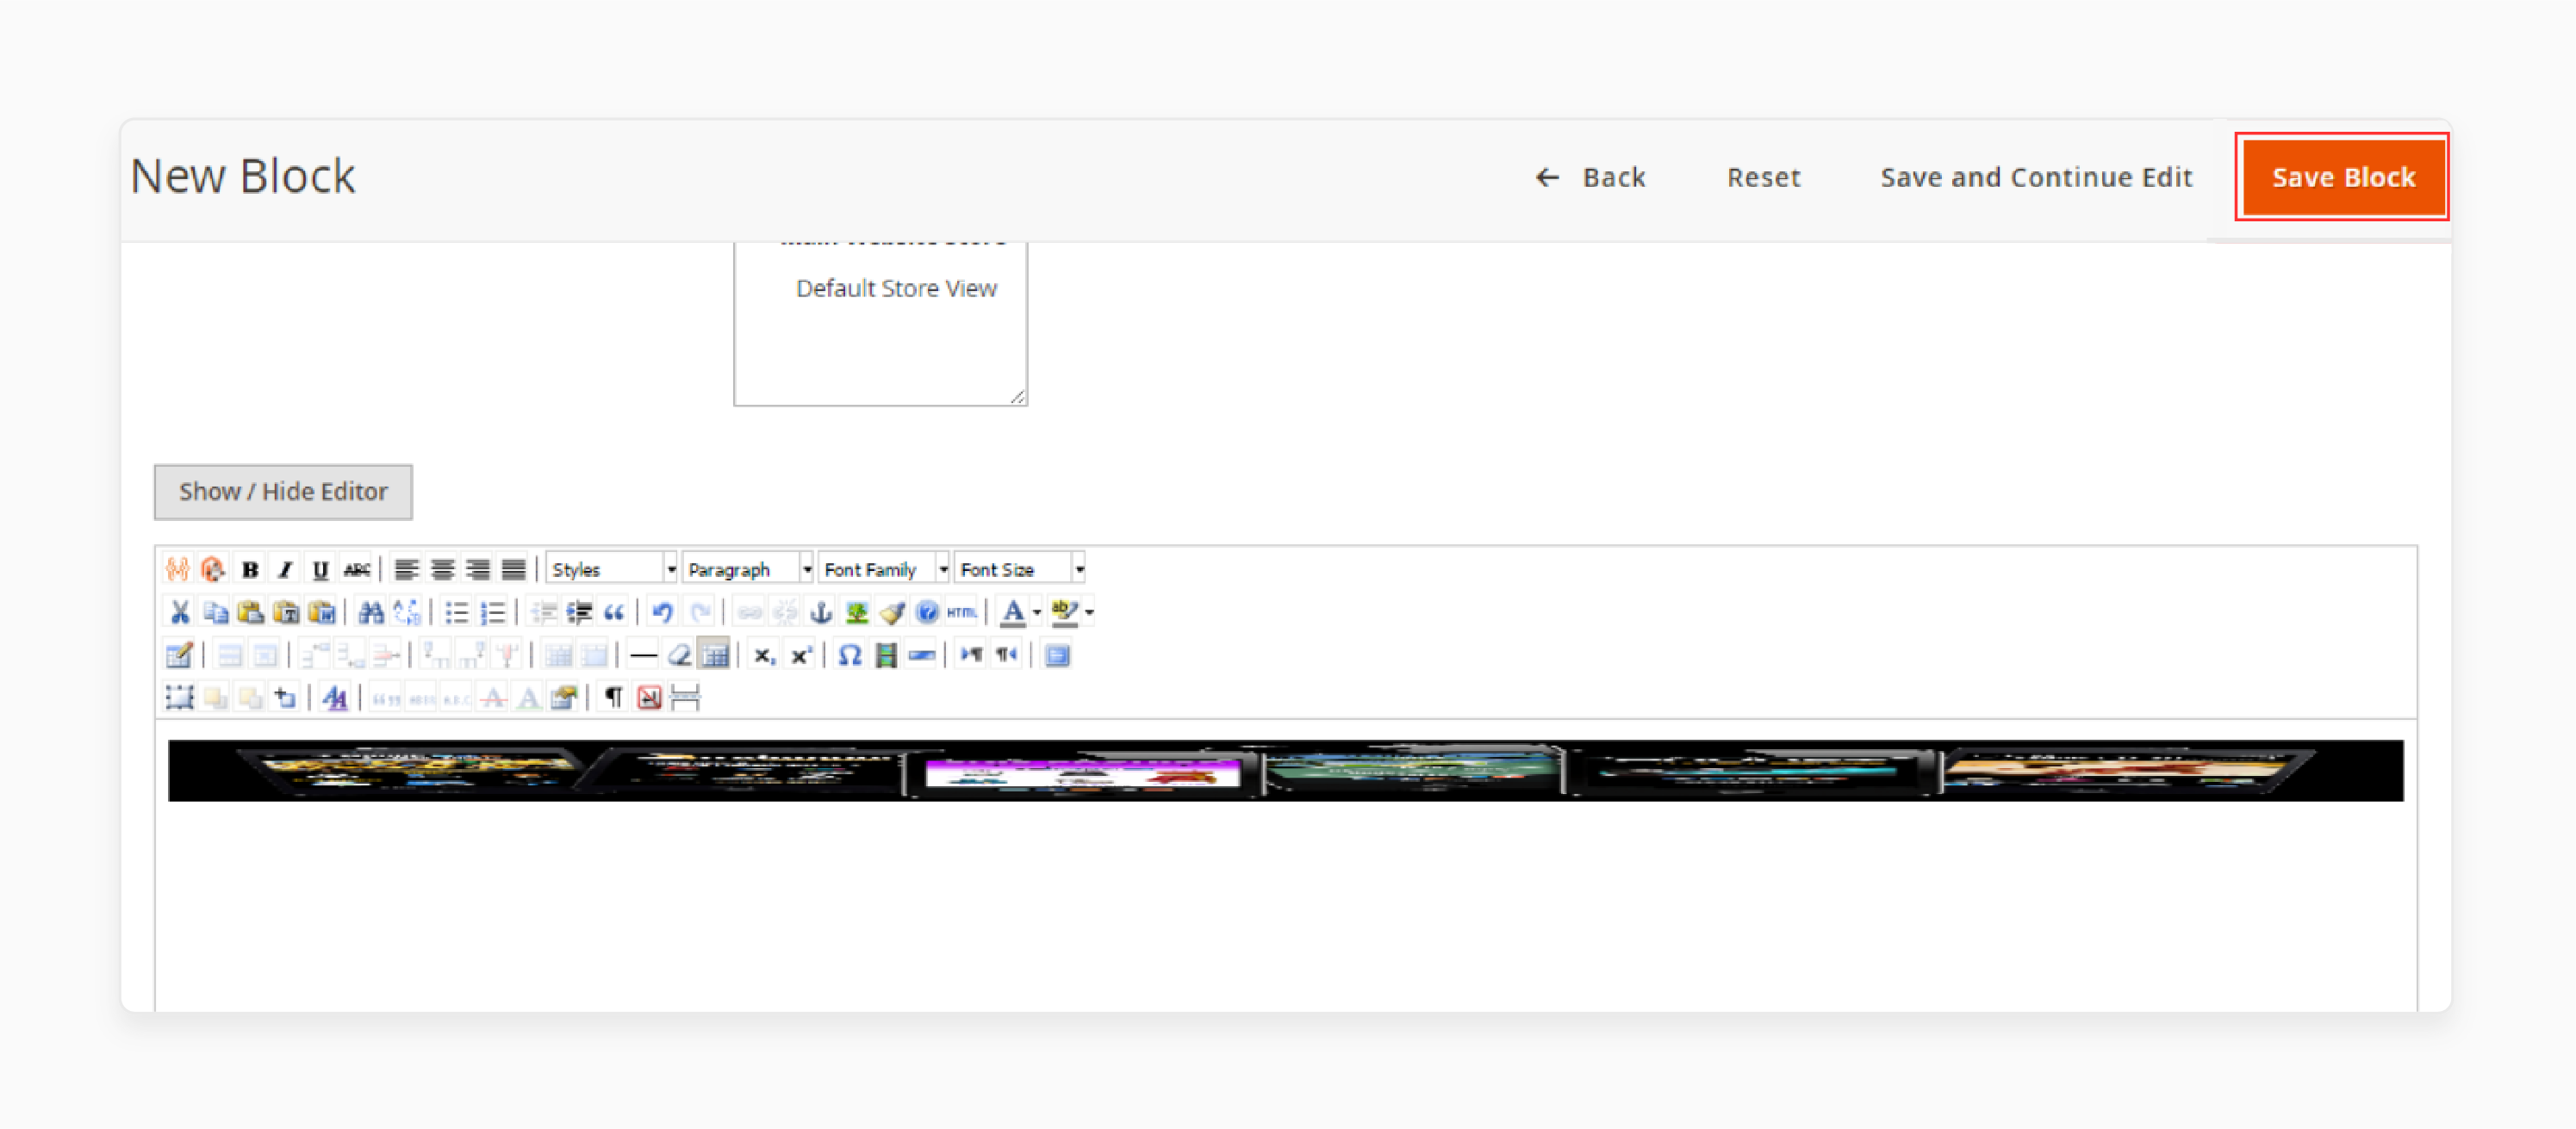Toggle fullscreen editor mode icon
The image size is (2576, 1129).
1057,655
